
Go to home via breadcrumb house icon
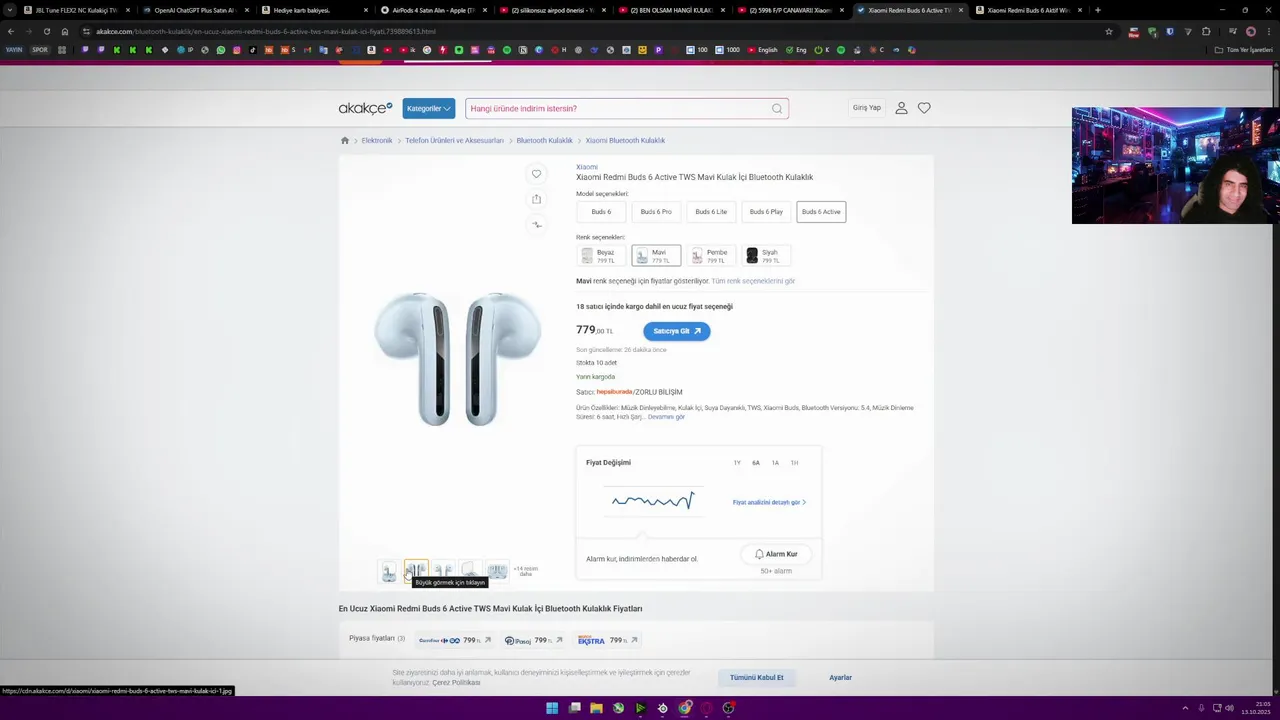345,141
